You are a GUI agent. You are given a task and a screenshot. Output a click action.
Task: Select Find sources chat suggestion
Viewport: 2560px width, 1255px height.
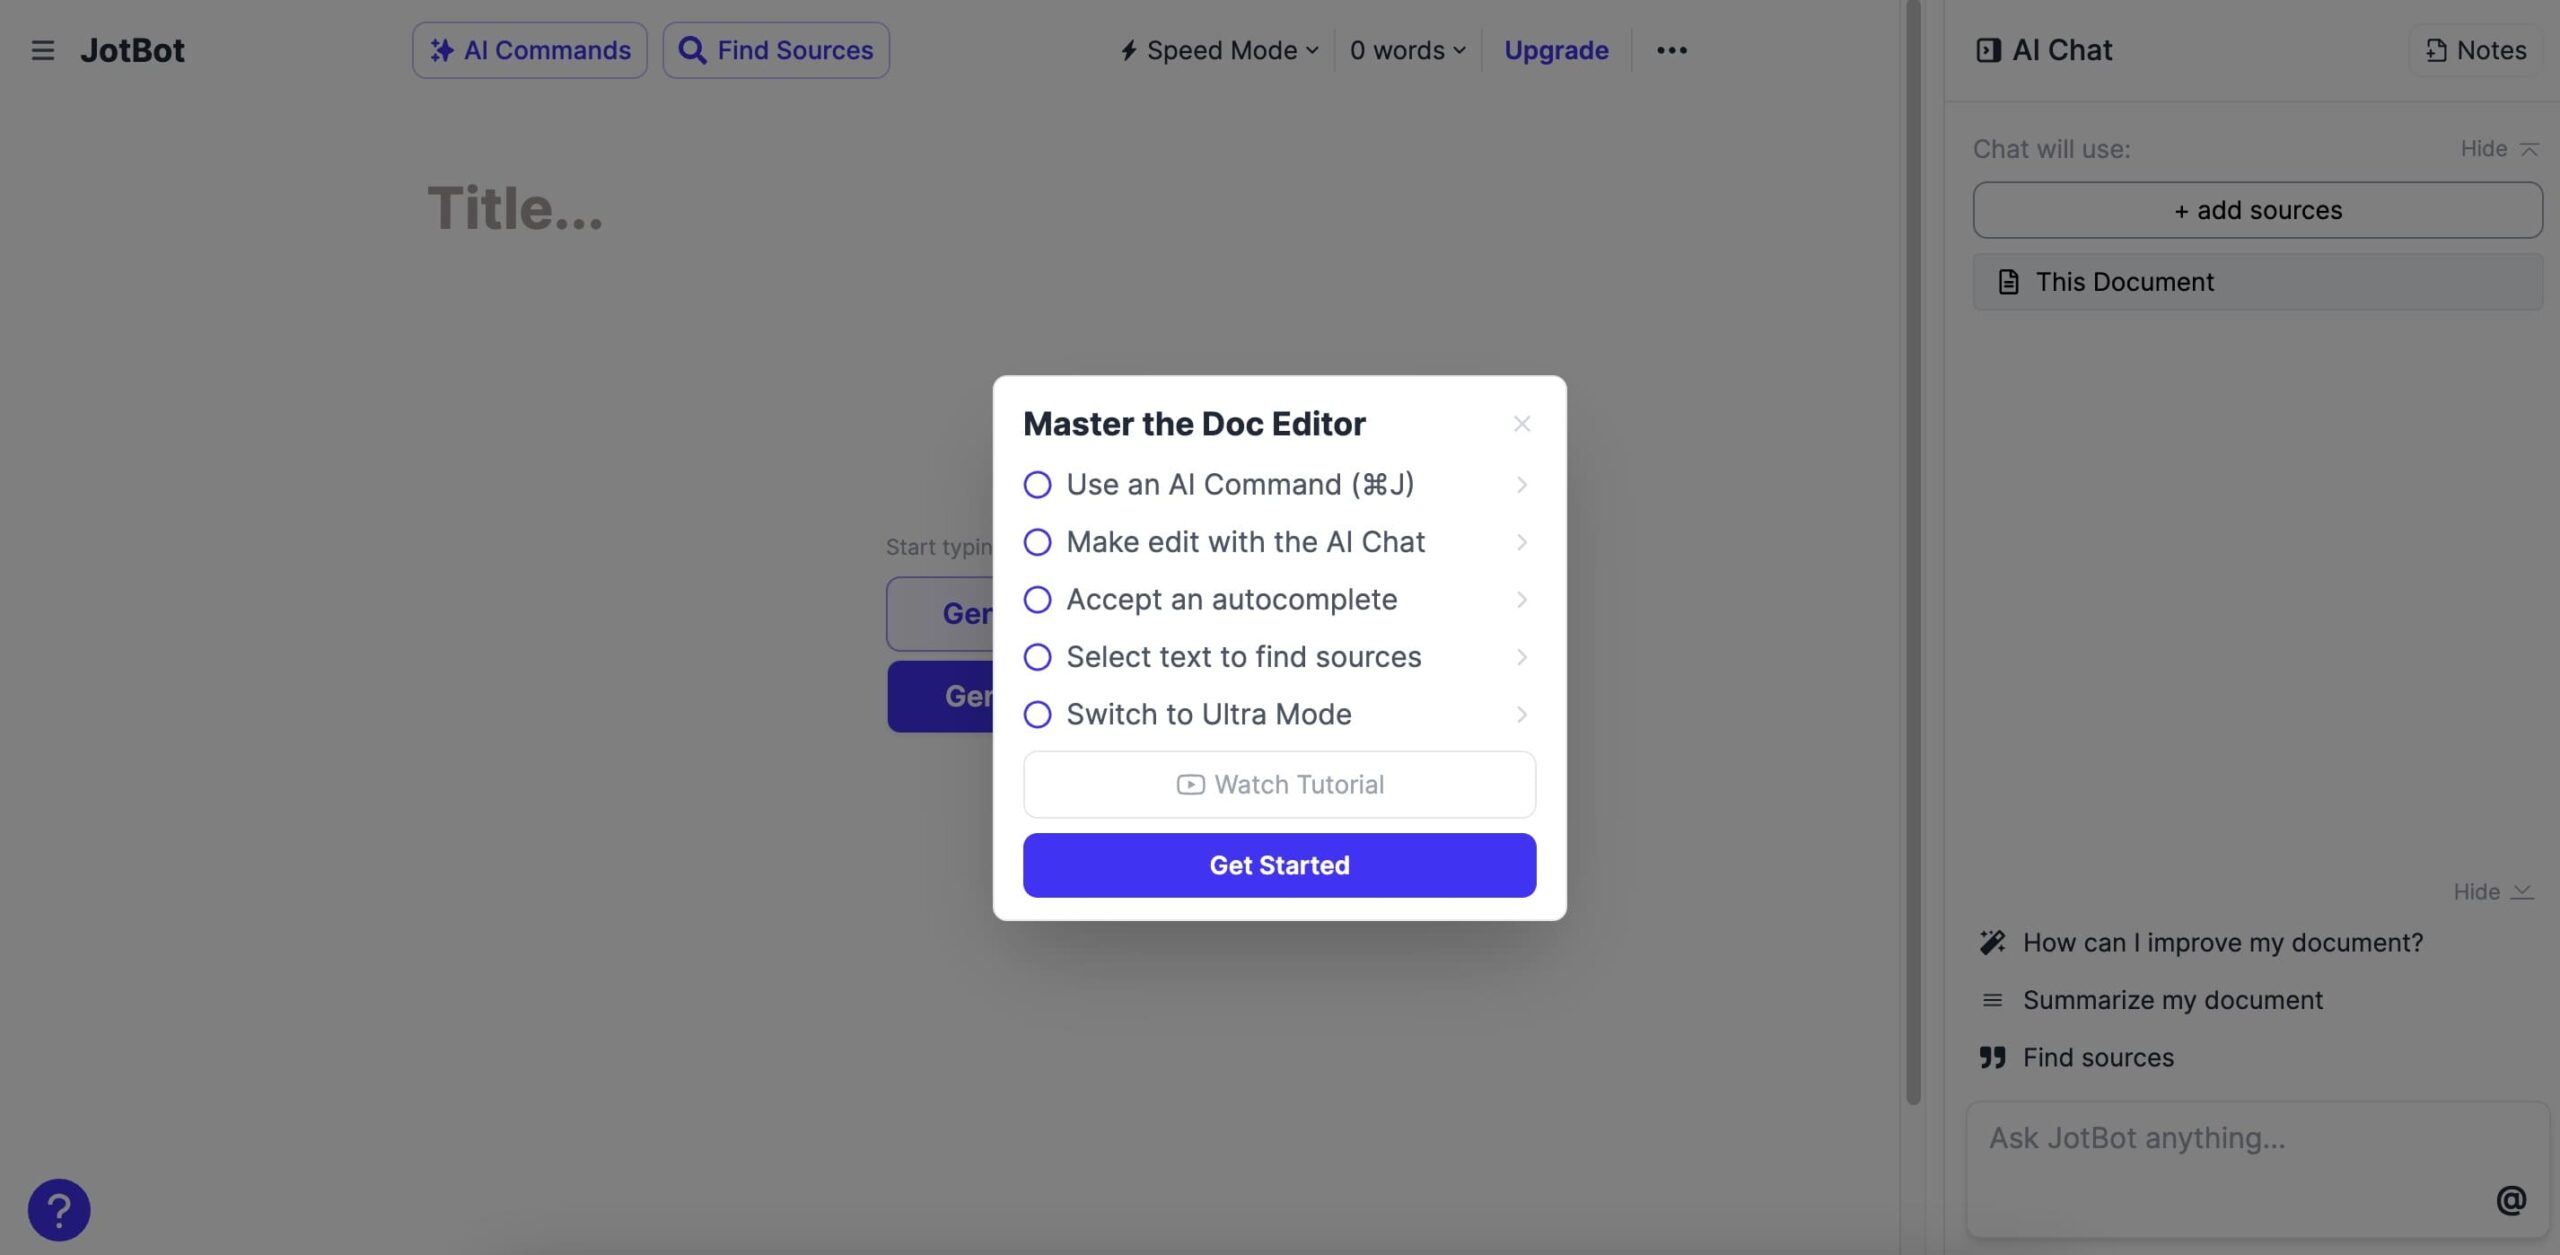[x=2076, y=1058]
